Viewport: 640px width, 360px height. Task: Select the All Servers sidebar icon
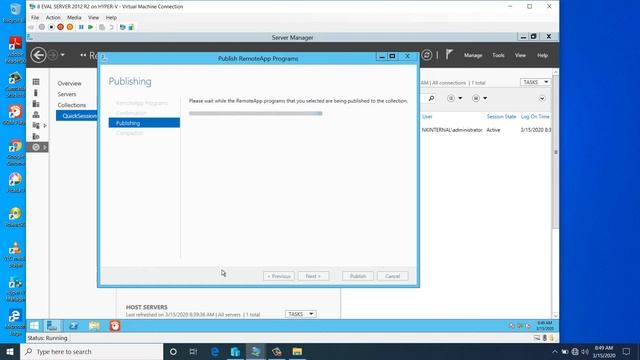36,104
